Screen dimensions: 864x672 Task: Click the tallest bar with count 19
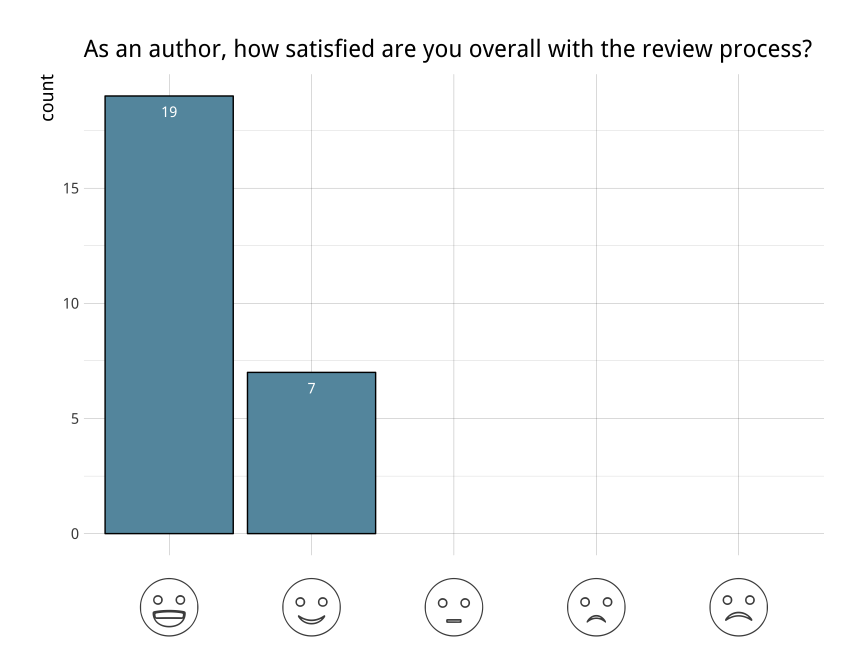point(169,320)
